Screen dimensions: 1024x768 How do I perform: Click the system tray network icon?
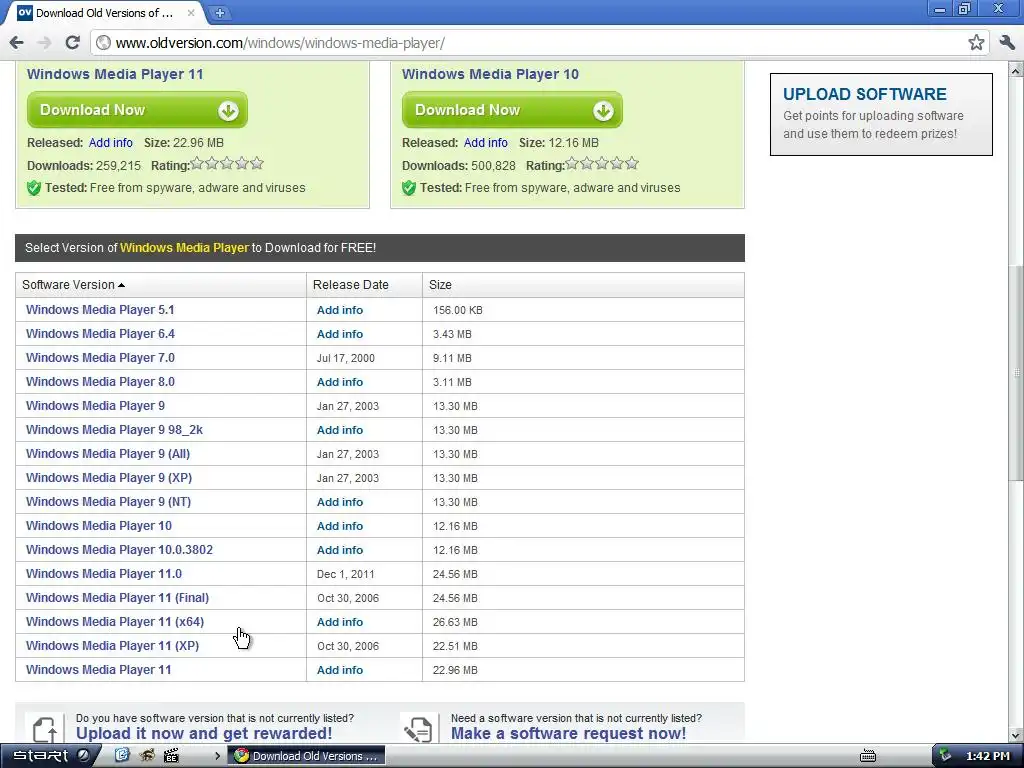944,756
